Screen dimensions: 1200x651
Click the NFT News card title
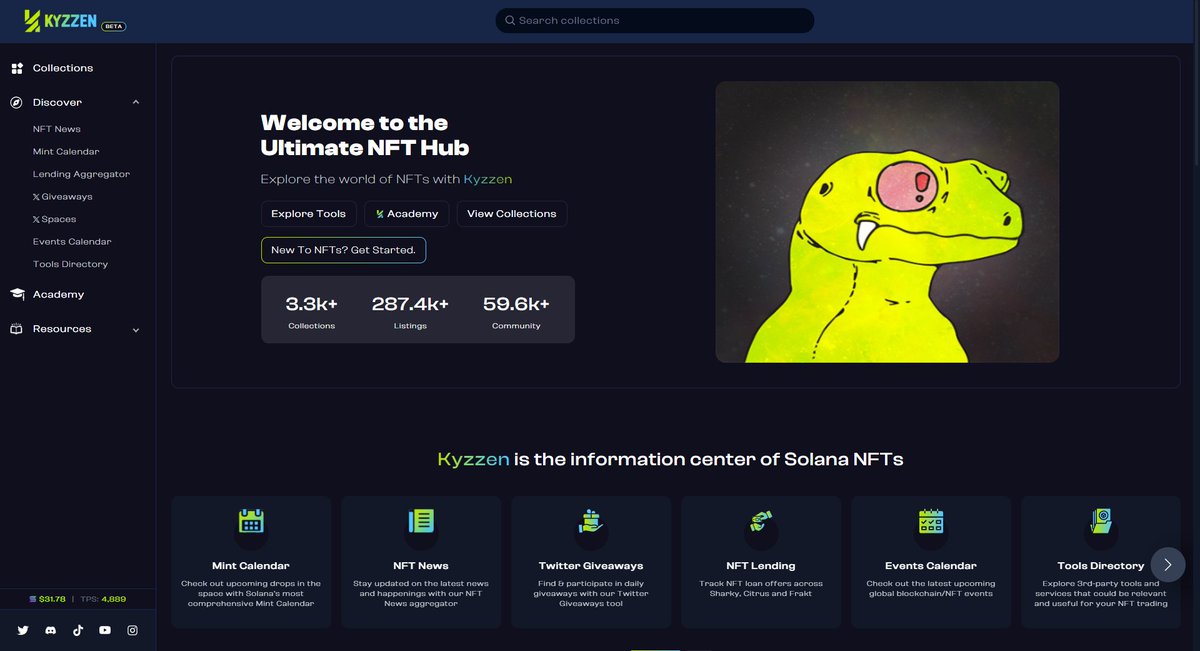point(421,566)
